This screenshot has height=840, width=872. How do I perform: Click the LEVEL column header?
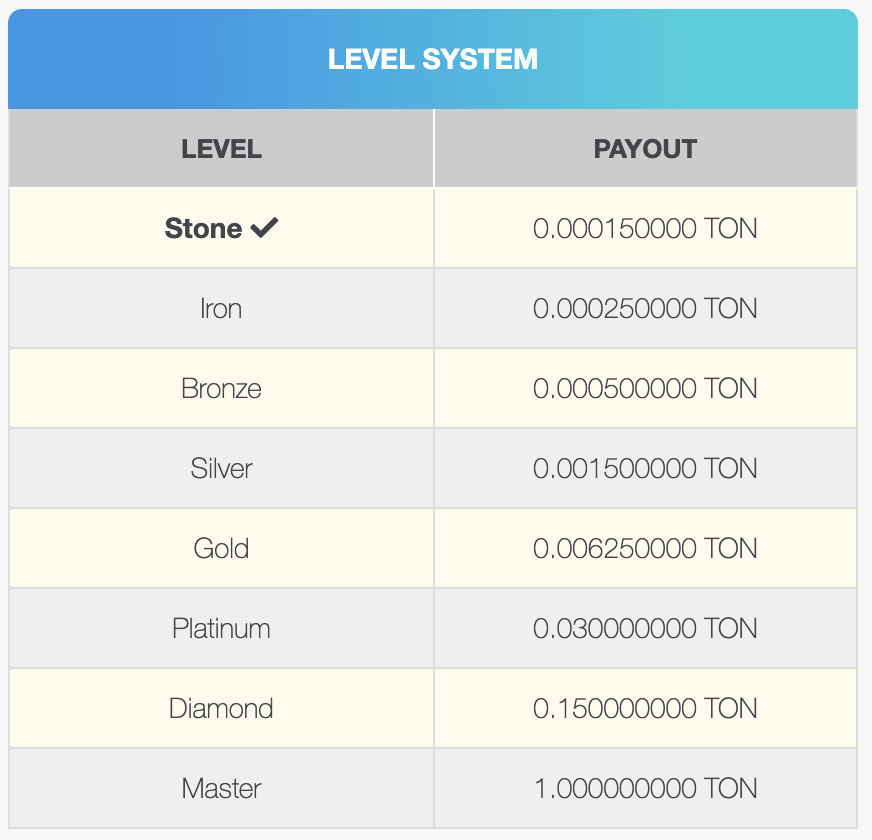click(221, 149)
